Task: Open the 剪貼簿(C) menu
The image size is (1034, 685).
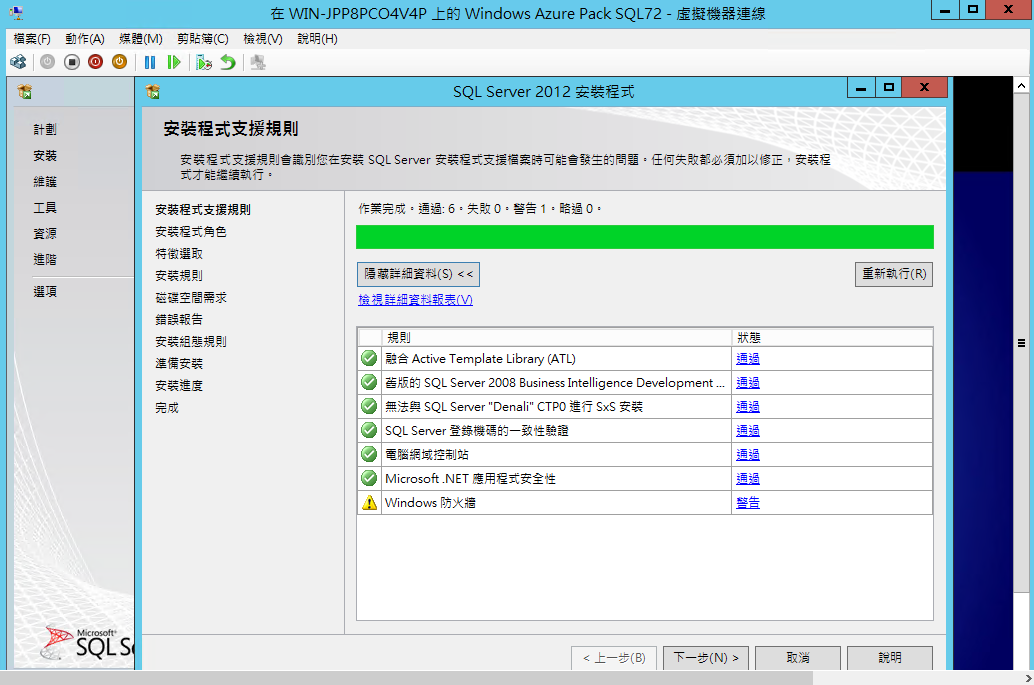Action: coord(202,39)
